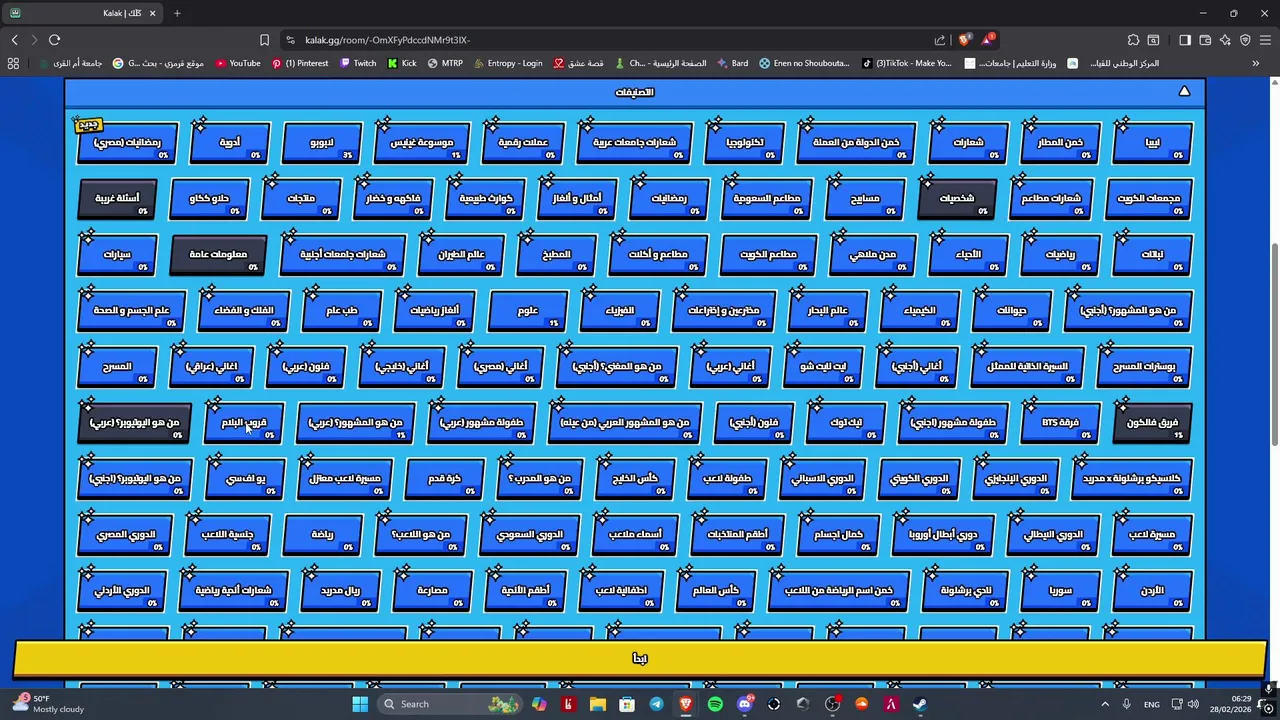Deselect the "معلومات عامة" category
1280x720 pixels.
point(218,254)
